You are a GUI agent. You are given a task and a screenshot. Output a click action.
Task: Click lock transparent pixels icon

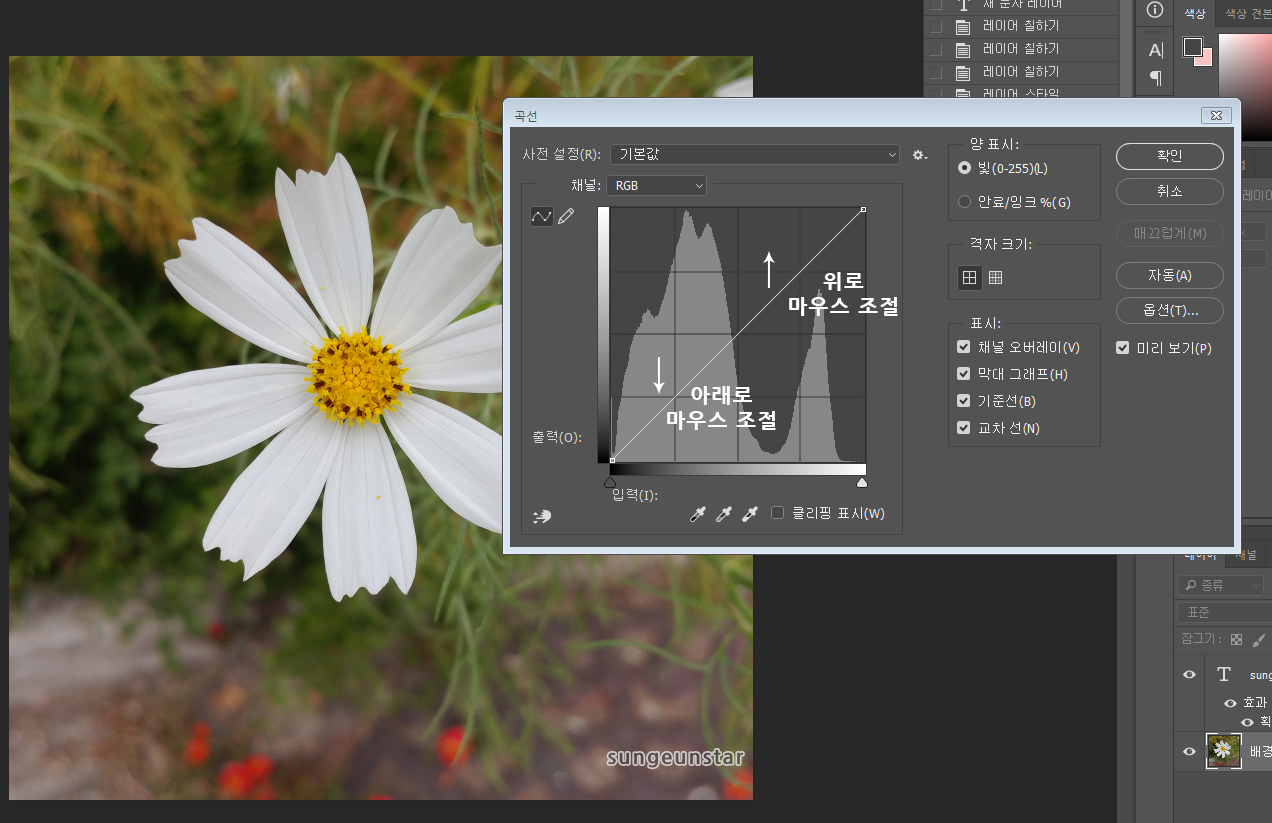[1237, 639]
